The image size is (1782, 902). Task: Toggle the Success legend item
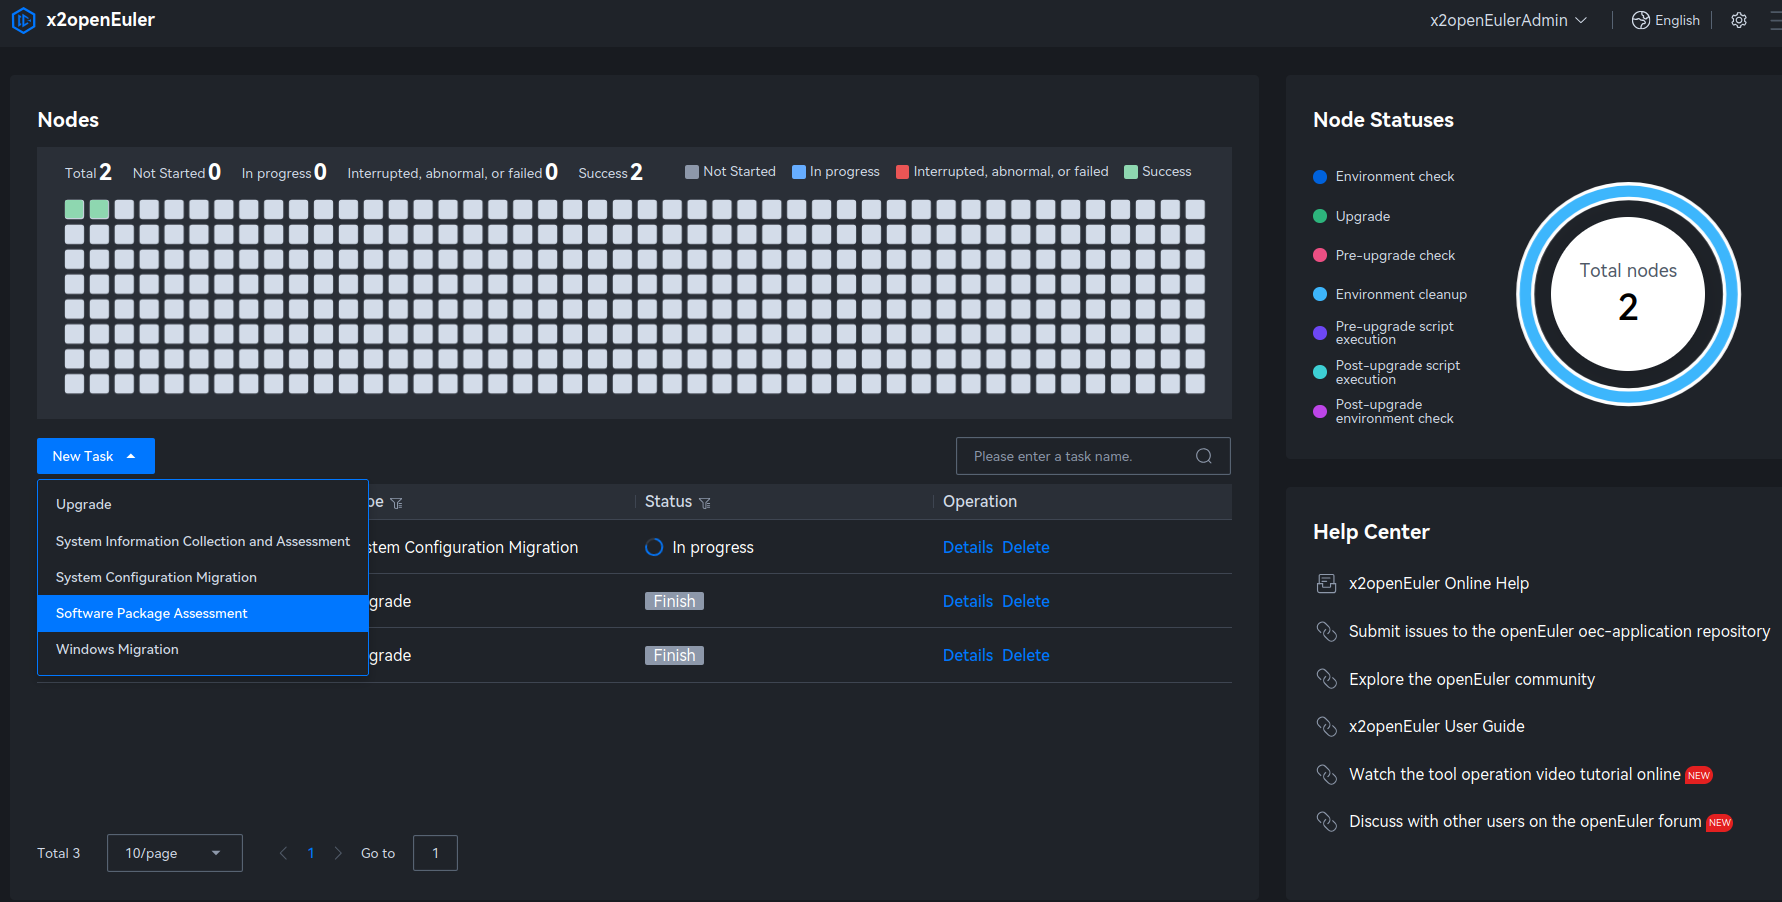point(1157,172)
